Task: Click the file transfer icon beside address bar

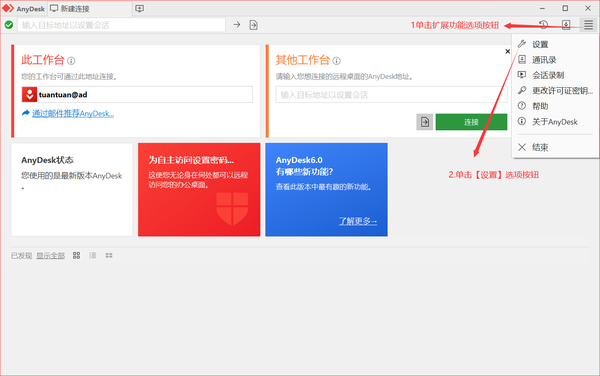Action: coord(253,25)
